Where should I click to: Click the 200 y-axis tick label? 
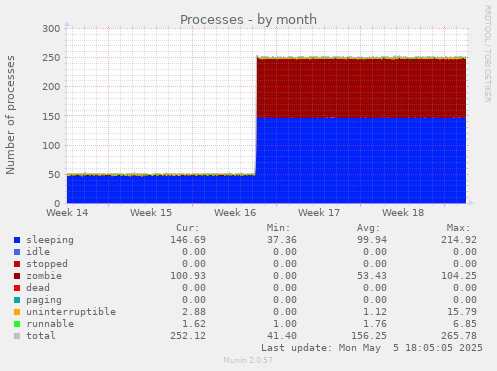[51, 87]
